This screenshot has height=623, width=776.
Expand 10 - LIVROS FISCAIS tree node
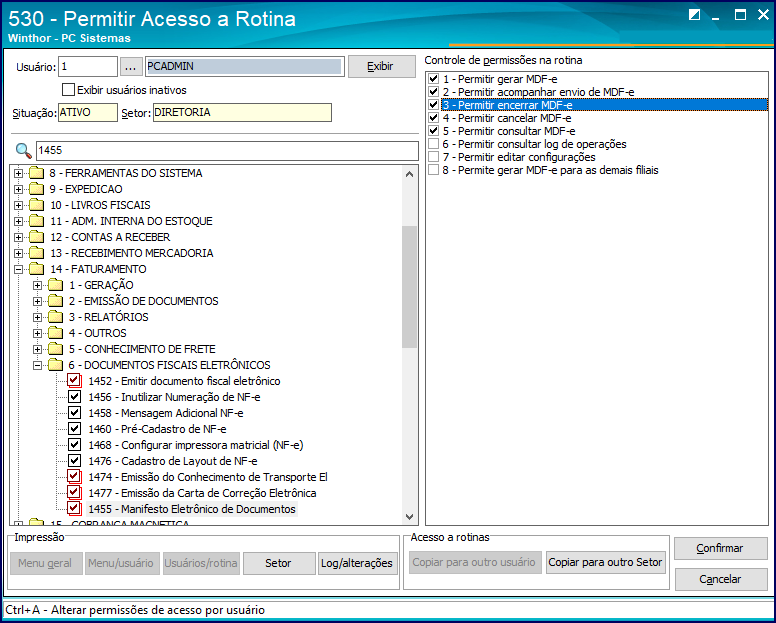point(18,205)
